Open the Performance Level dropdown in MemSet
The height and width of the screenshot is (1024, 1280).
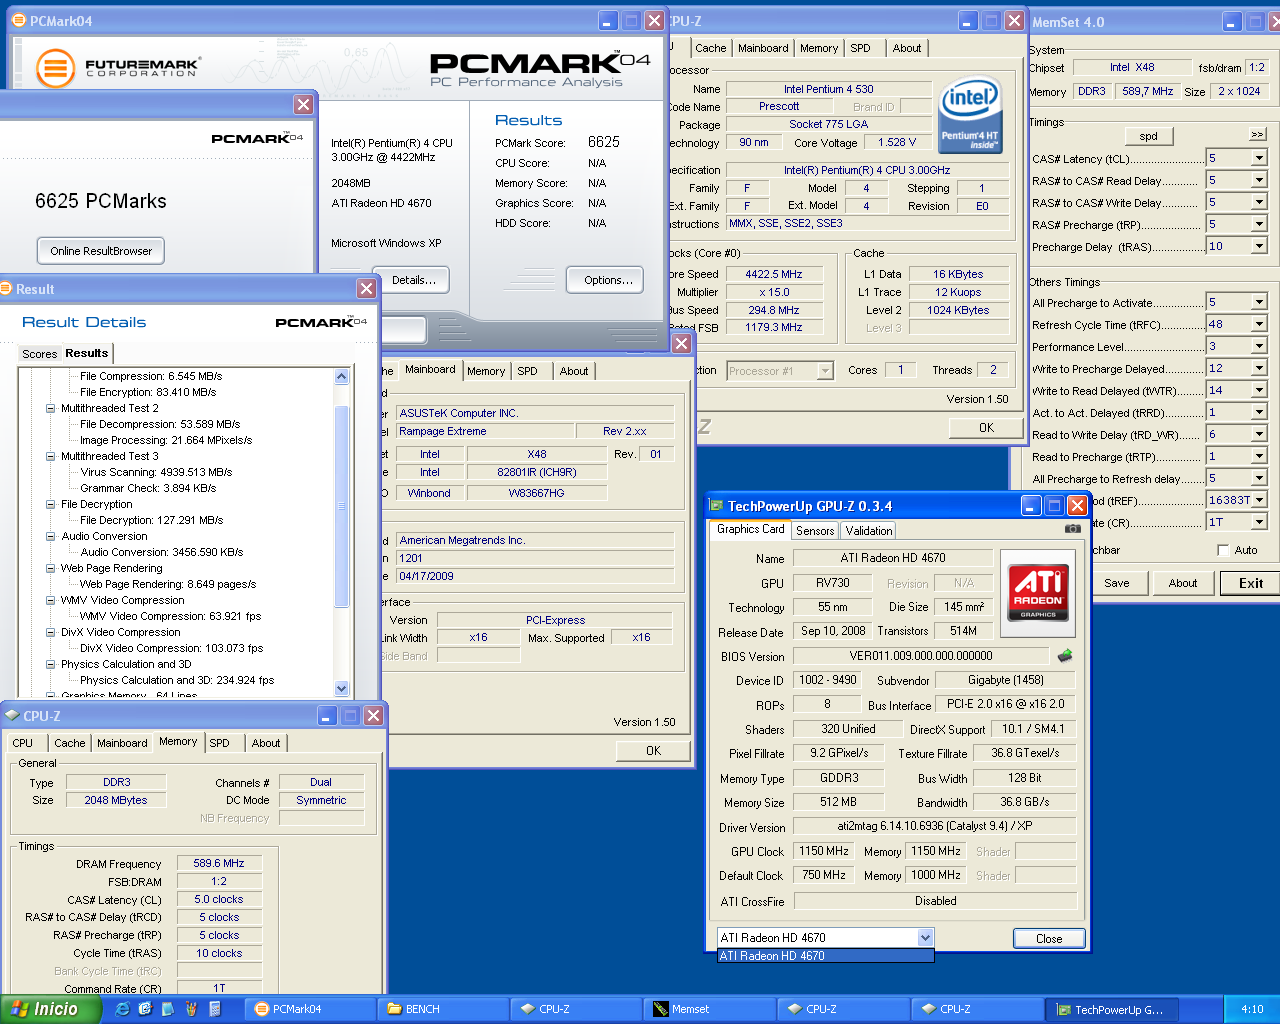point(1258,346)
